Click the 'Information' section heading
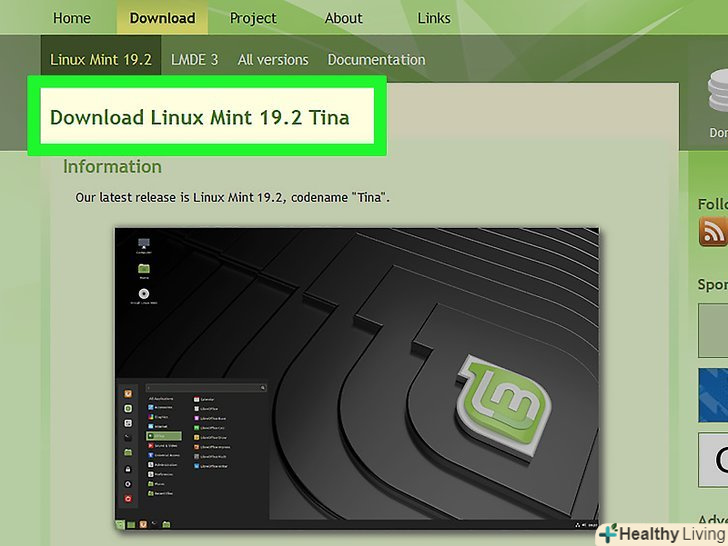 pos(112,166)
